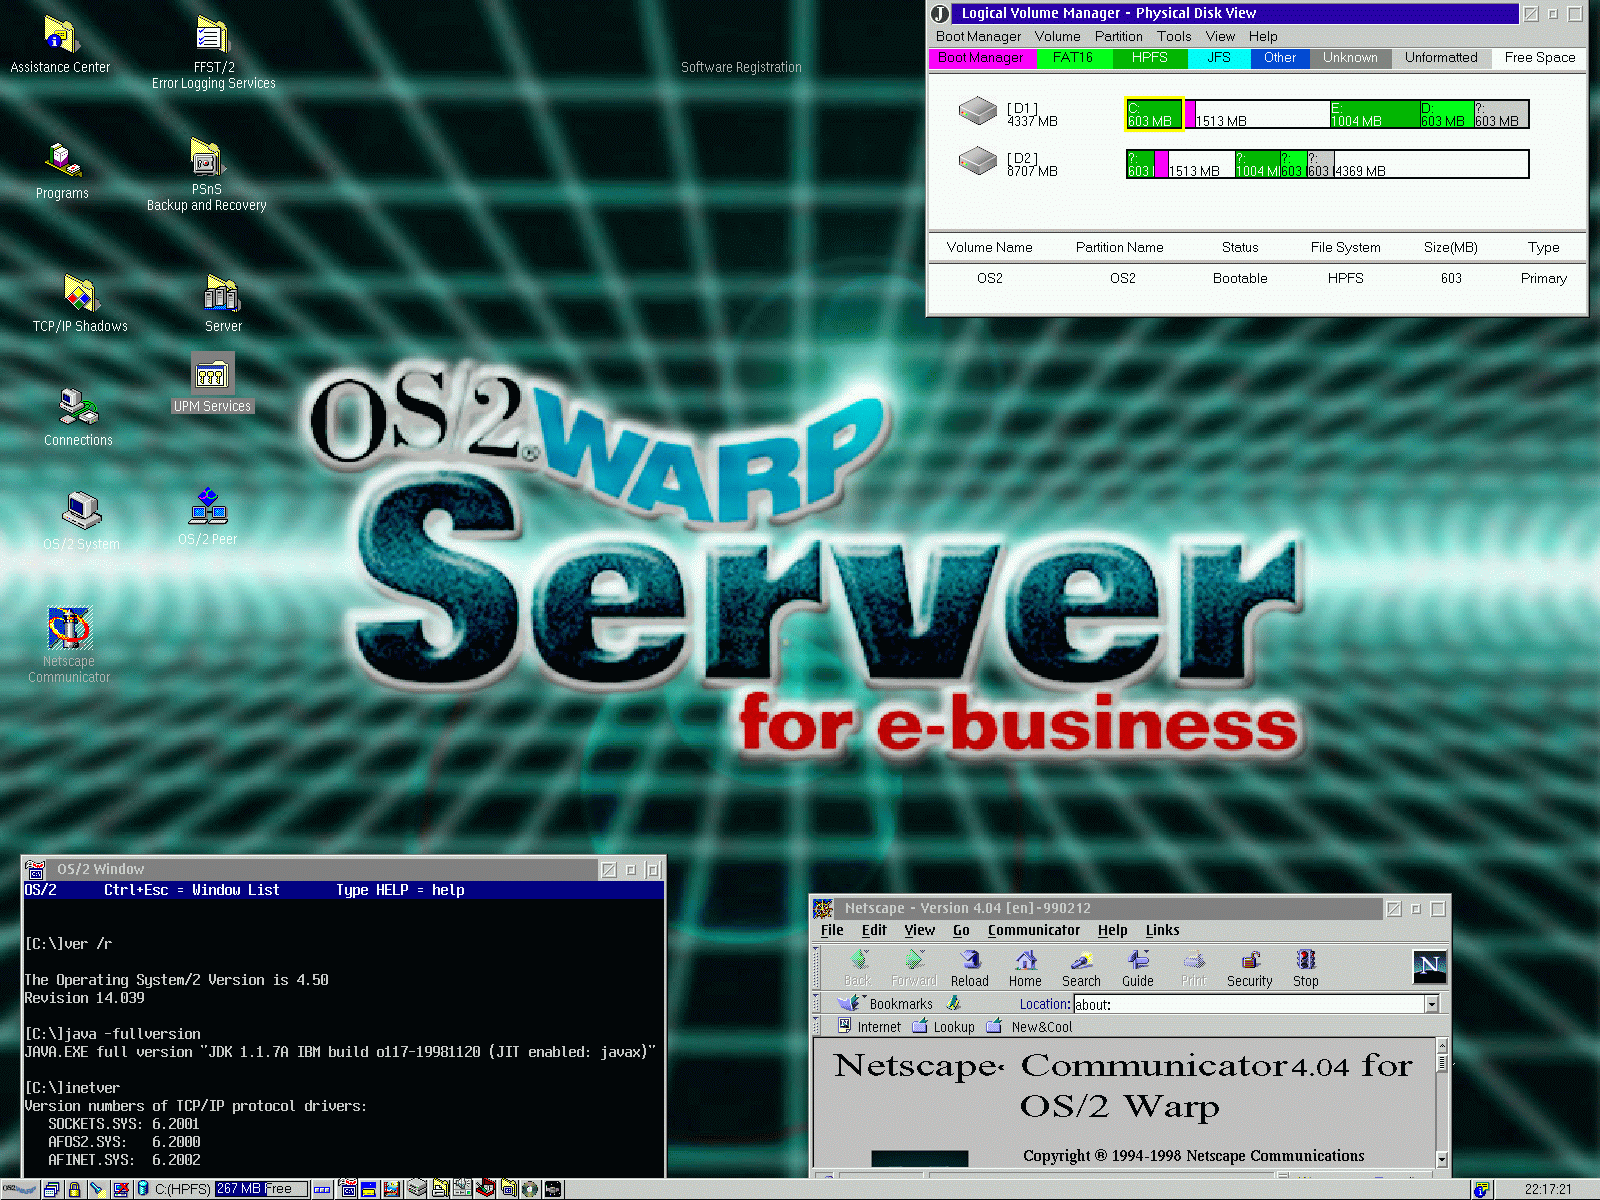Click the cyan JFS legend swatch

[1218, 58]
